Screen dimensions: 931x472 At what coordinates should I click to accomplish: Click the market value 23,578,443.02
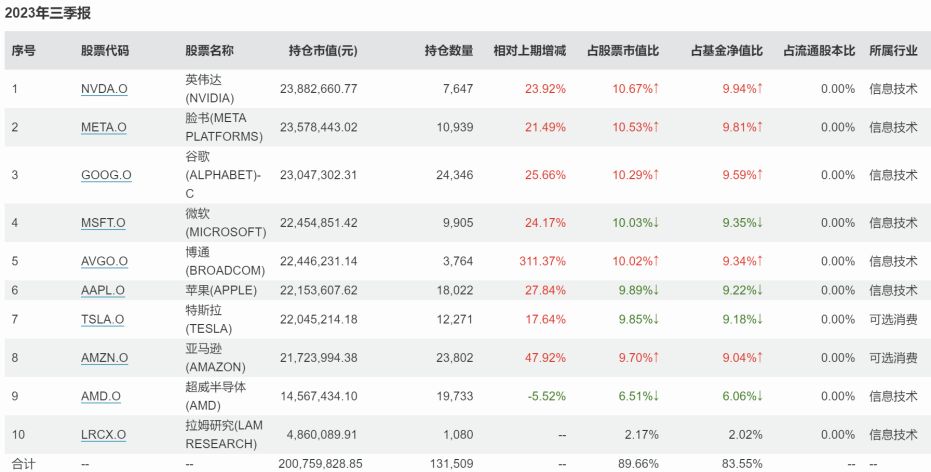click(x=319, y=128)
